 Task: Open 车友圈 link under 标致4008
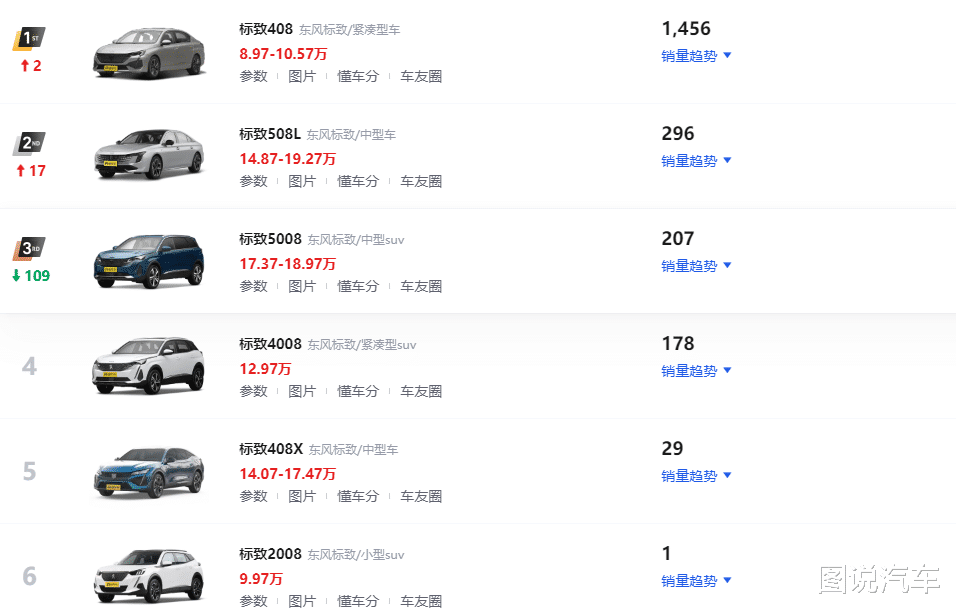coord(421,391)
